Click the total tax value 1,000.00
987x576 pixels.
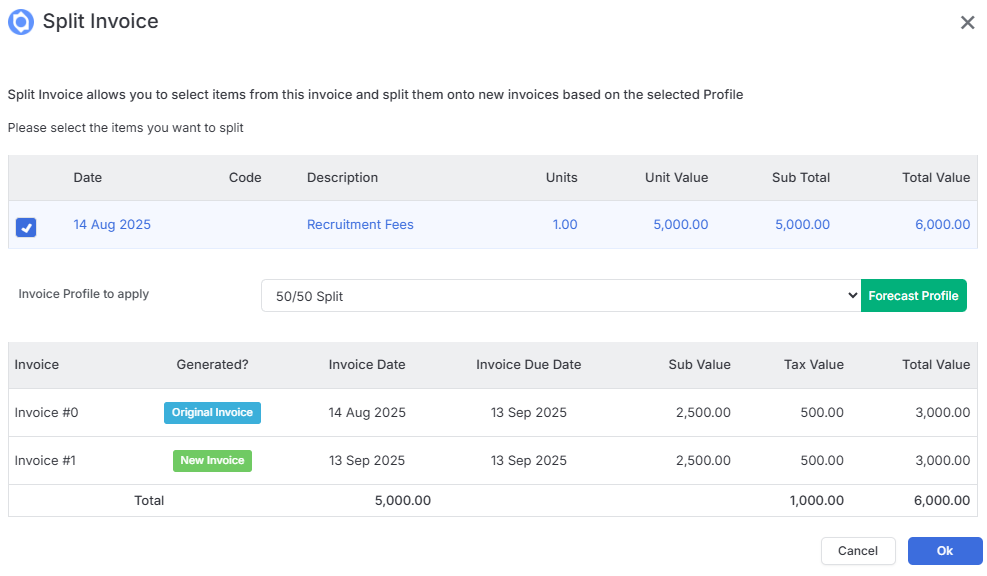click(x=816, y=500)
